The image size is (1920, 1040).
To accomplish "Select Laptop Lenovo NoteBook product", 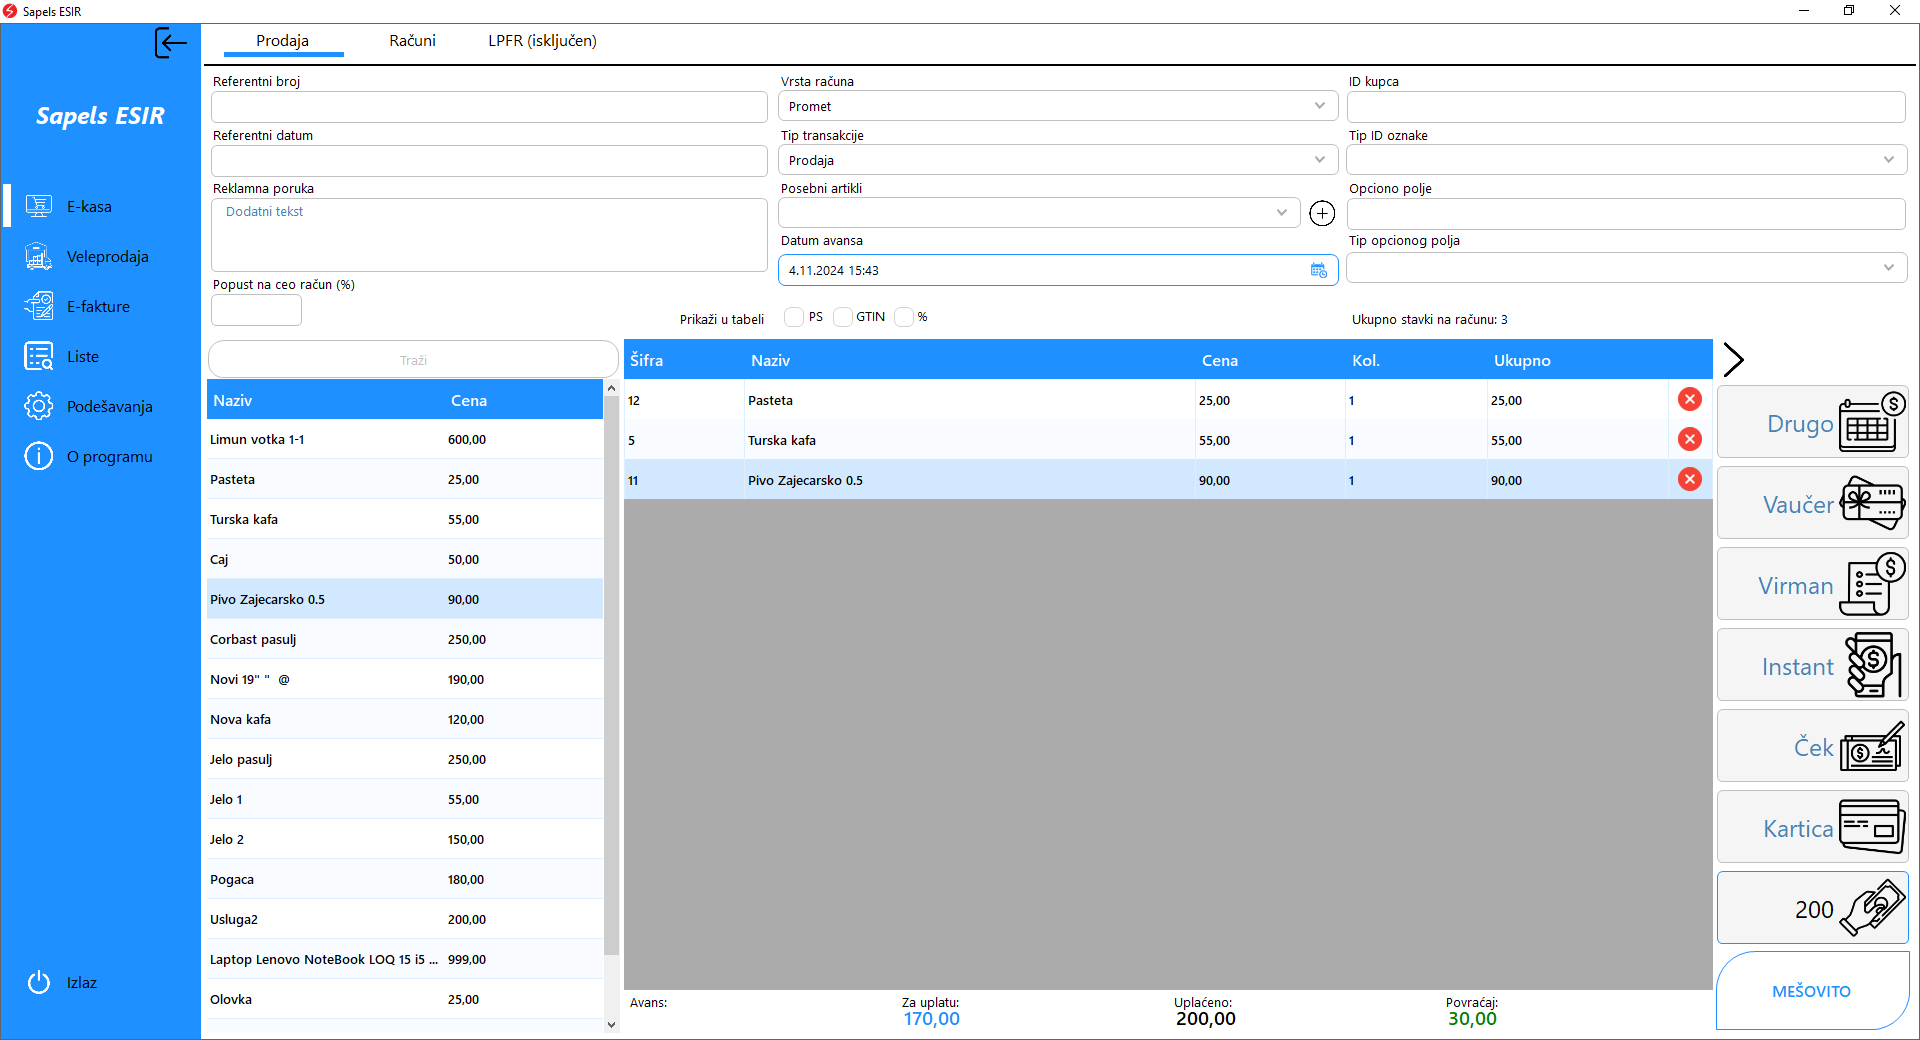I will pos(405,959).
